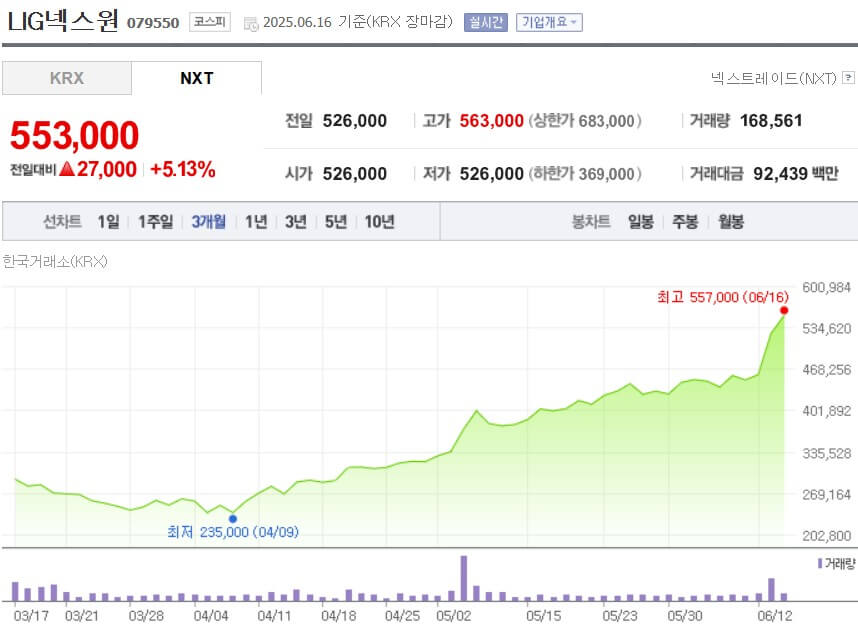
Task: Select the 1년 line chart period
Action: 256,222
